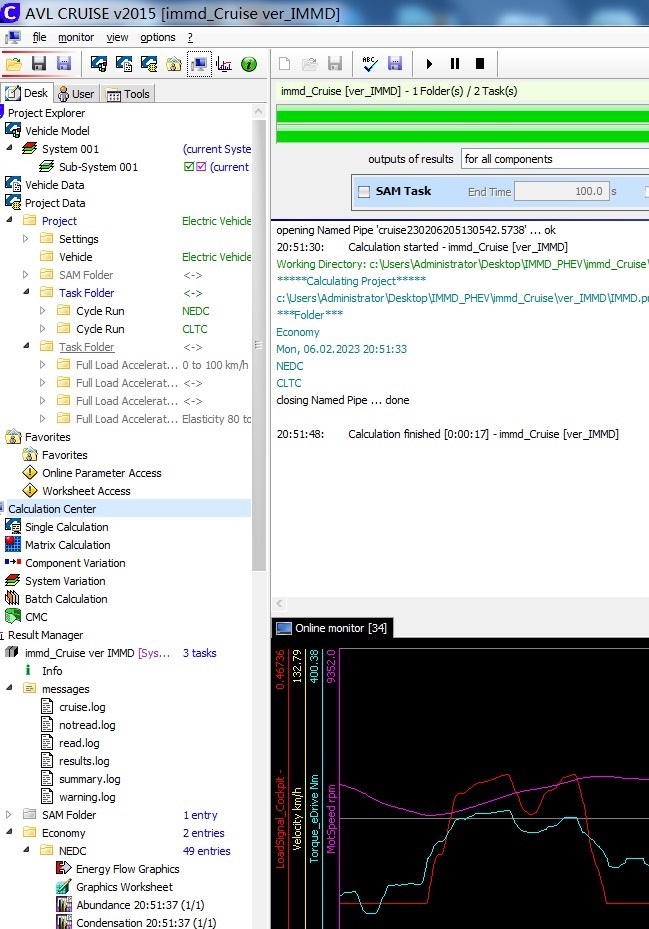This screenshot has width=649, height=929.
Task: Expand the Cycle Run CLTC node
Action: tap(43, 328)
